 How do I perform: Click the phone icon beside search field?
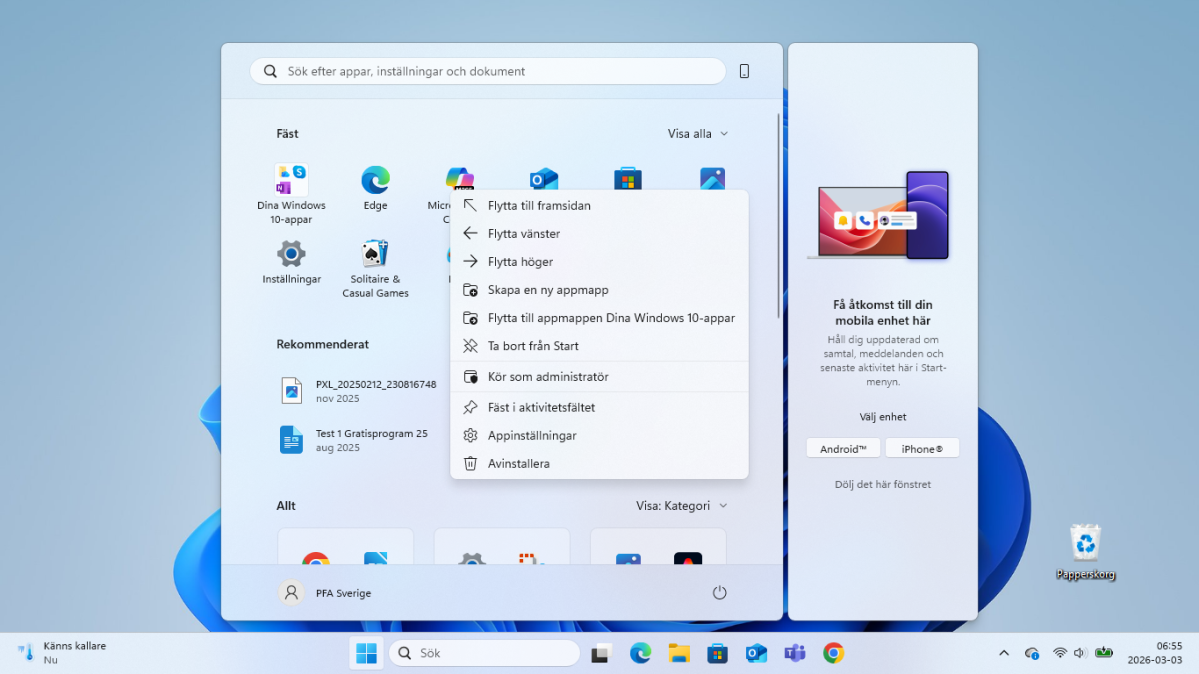point(744,71)
